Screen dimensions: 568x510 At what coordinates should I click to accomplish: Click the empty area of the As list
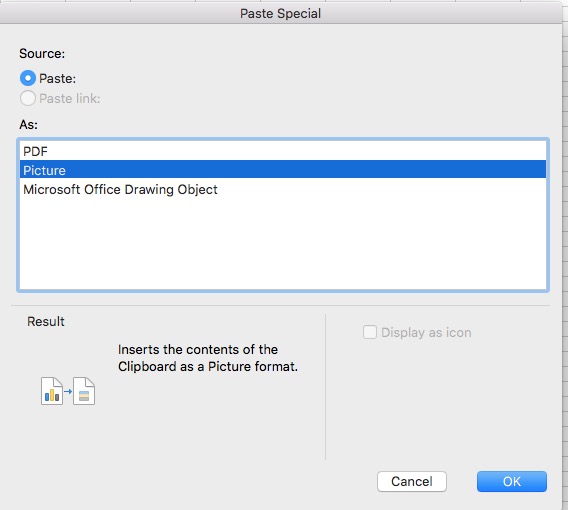pyautogui.click(x=283, y=243)
